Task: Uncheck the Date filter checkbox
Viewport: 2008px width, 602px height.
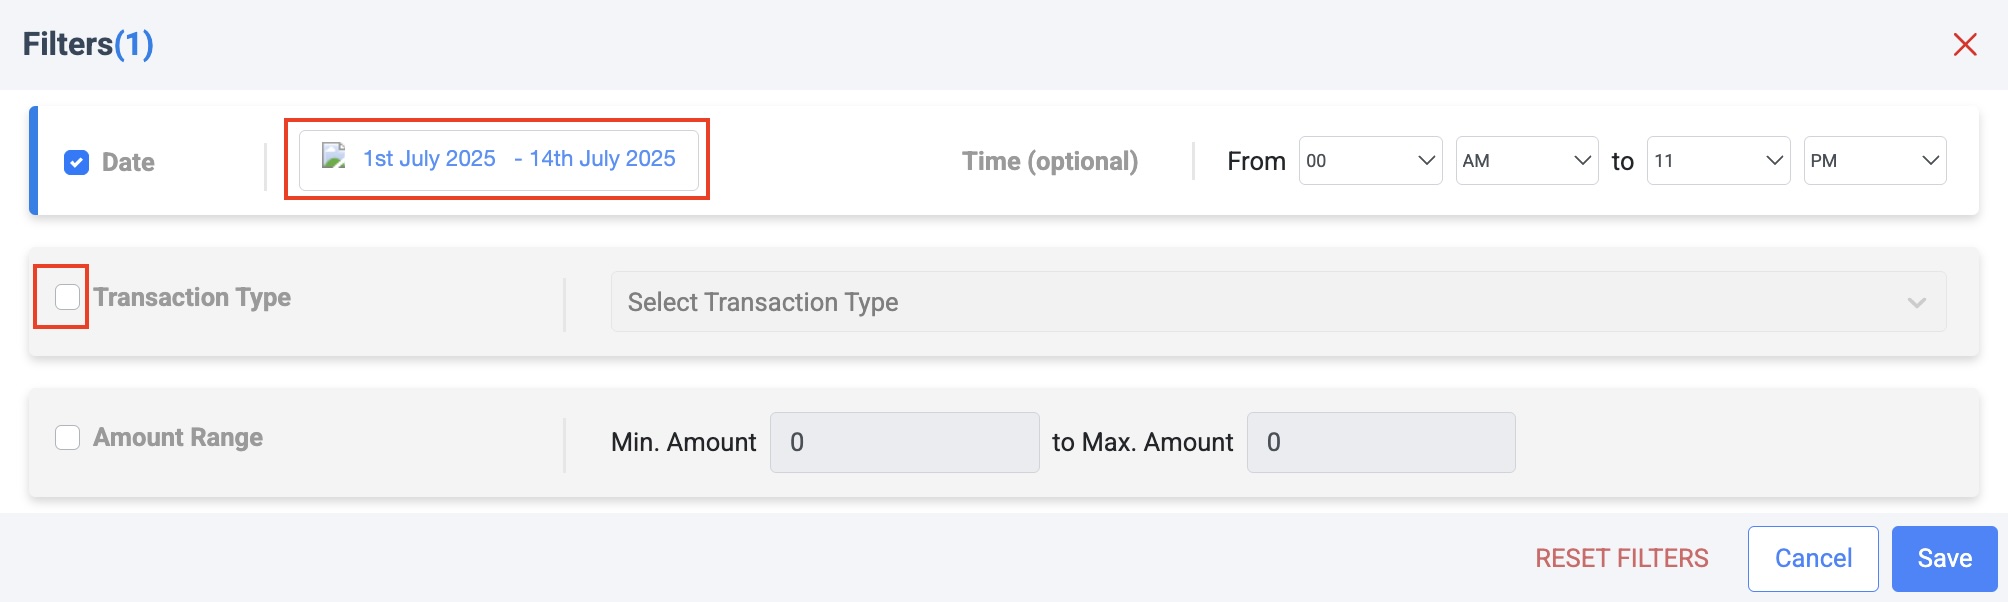Action: pos(76,162)
